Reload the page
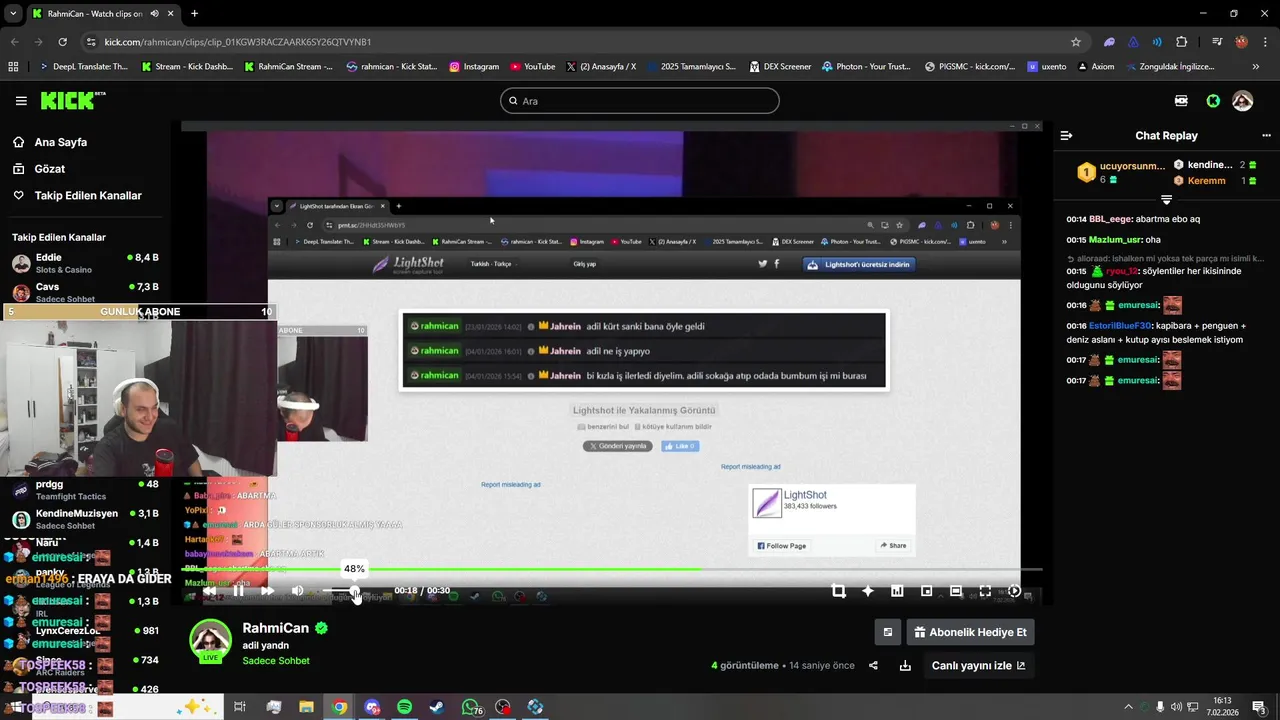The height and width of the screenshot is (720, 1280). pos(62,42)
